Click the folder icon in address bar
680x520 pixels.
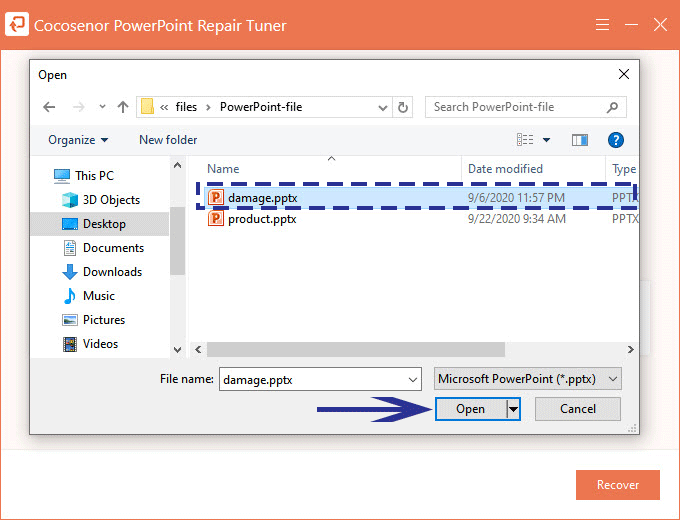tap(147, 107)
